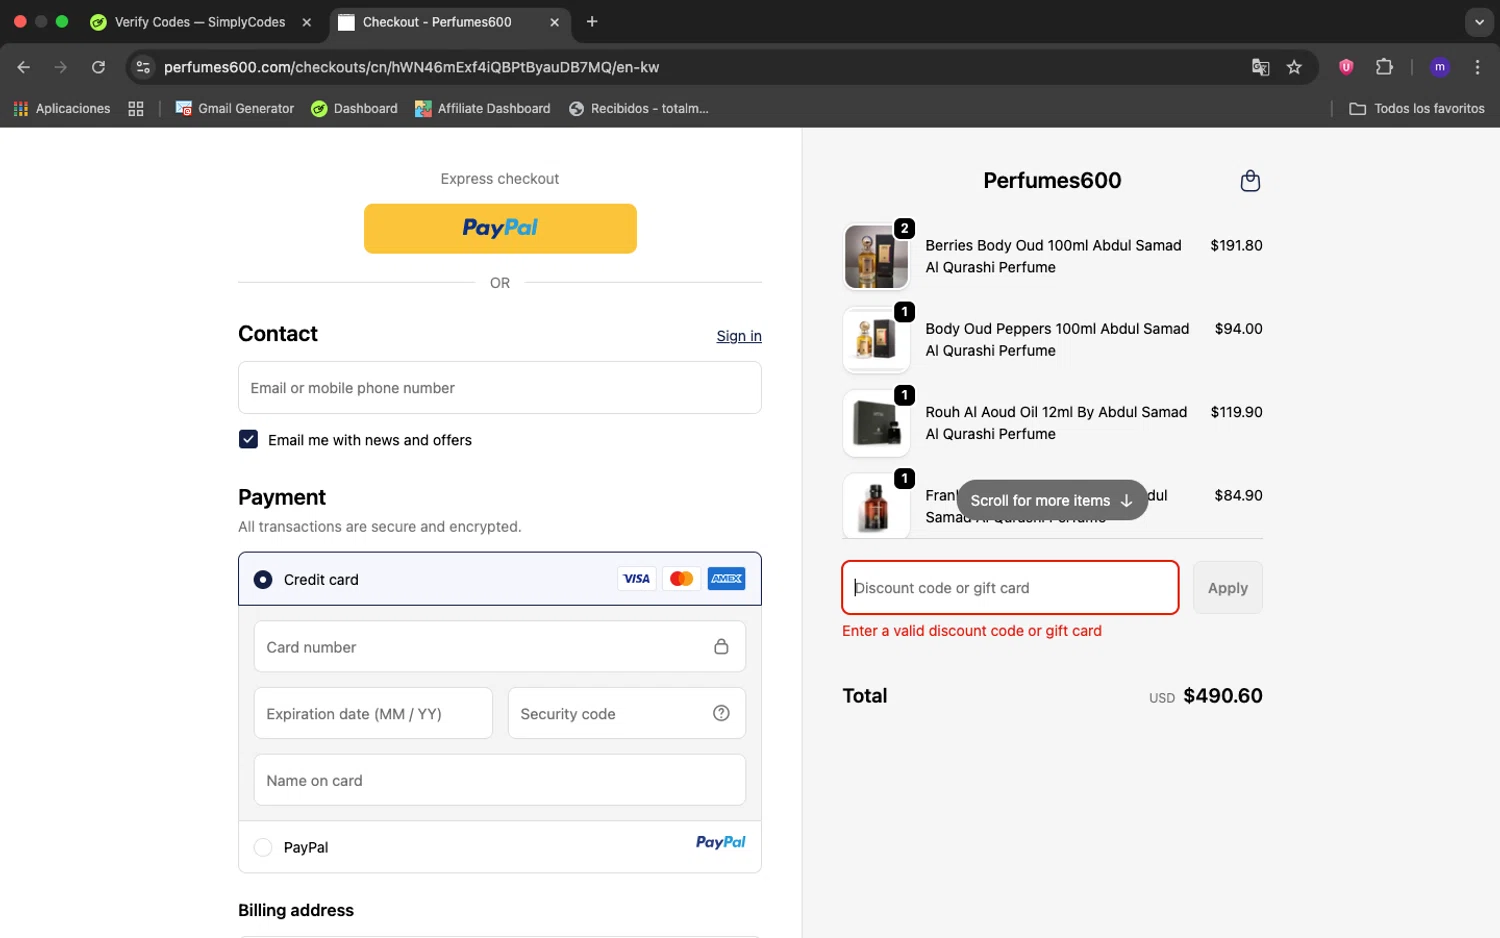Go forward using the browser forward arrow
This screenshot has height=938, width=1500.
tap(61, 67)
